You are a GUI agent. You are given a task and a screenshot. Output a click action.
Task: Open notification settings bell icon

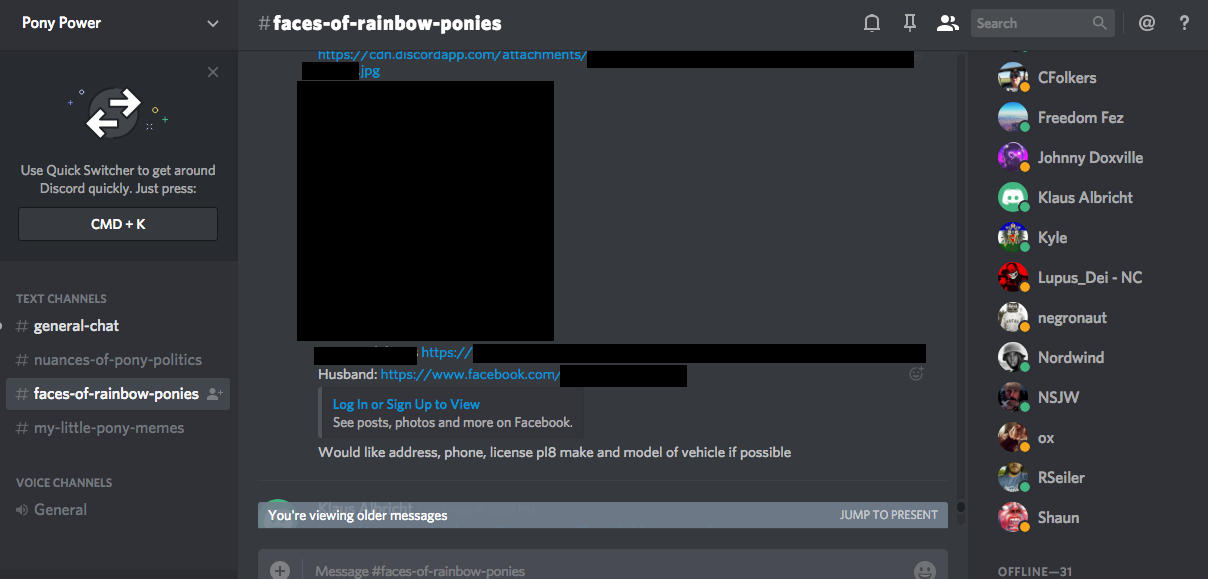872,23
